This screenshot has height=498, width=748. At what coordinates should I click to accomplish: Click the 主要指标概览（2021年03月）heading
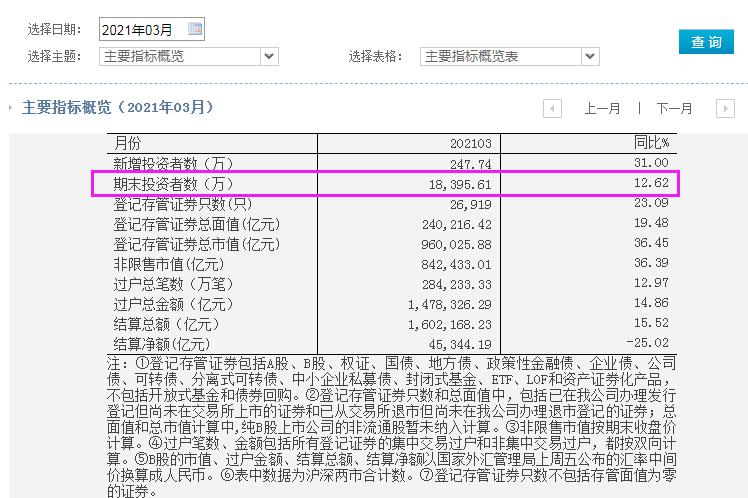point(117,107)
